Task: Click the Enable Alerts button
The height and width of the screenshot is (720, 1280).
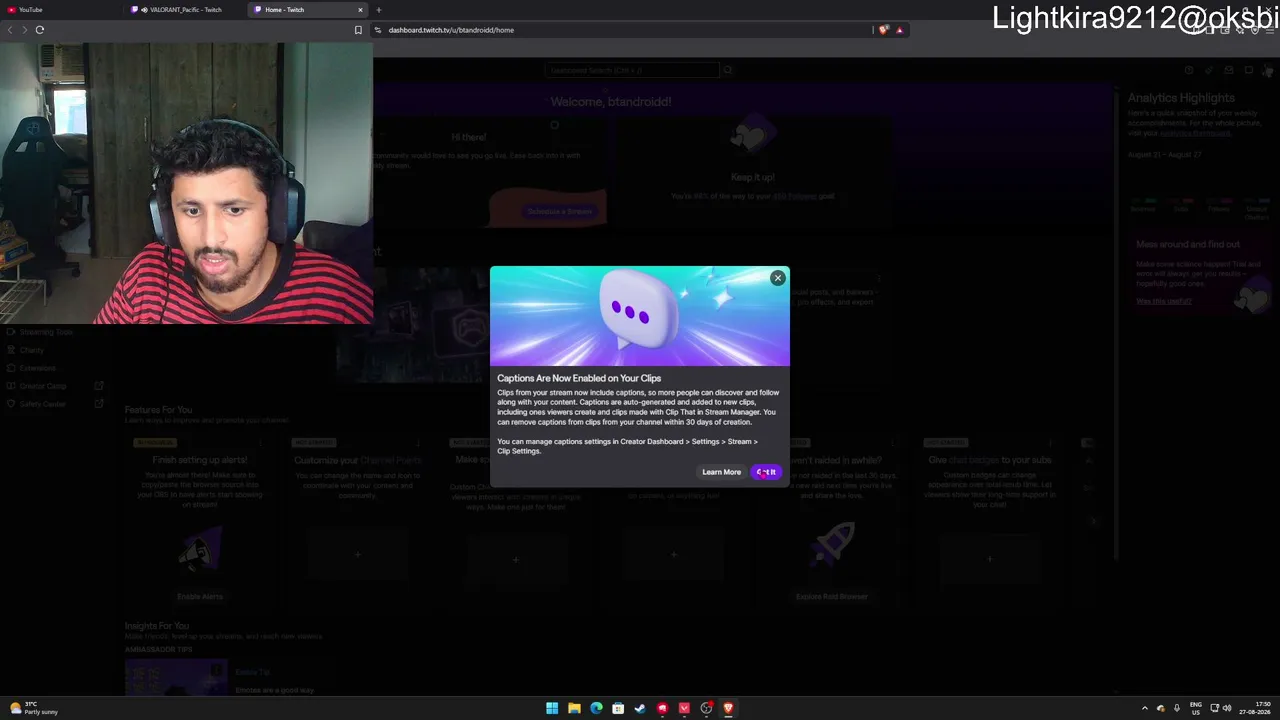Action: [x=200, y=597]
